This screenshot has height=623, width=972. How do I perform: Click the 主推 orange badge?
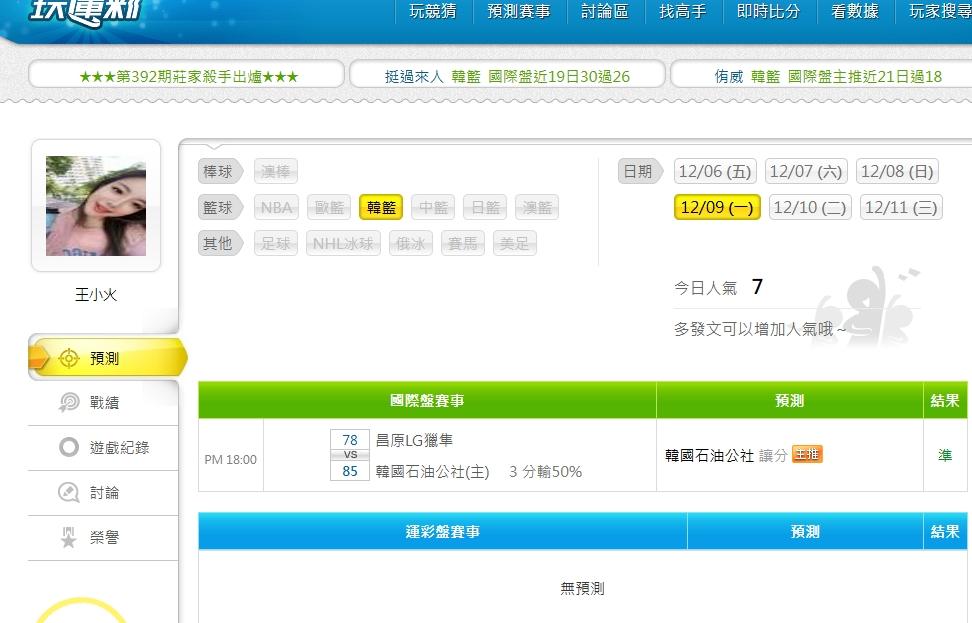[807, 454]
